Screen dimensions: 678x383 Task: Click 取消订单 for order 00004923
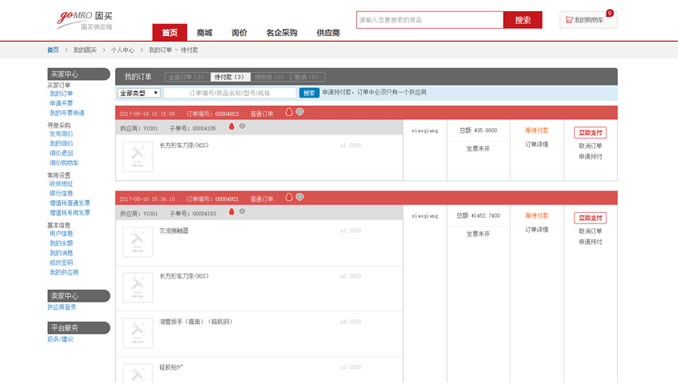[x=590, y=146]
